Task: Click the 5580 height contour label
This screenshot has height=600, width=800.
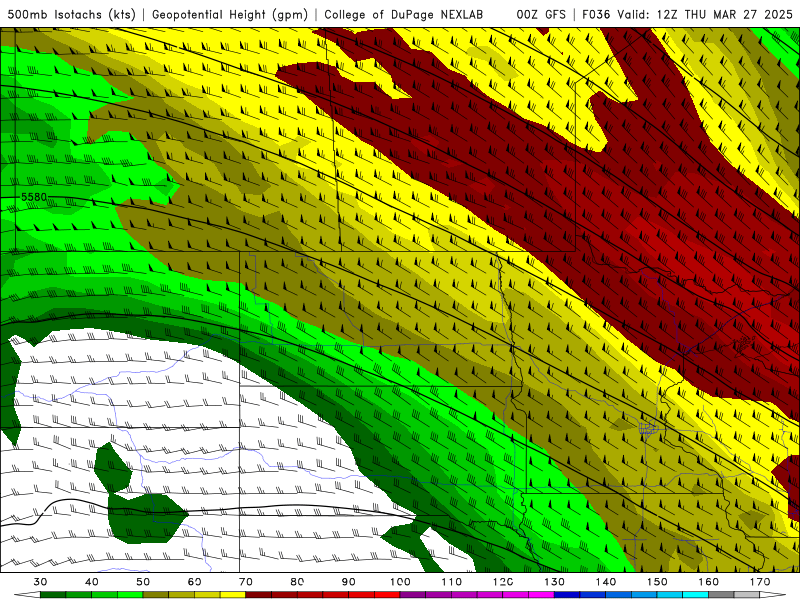Action: tap(34, 197)
